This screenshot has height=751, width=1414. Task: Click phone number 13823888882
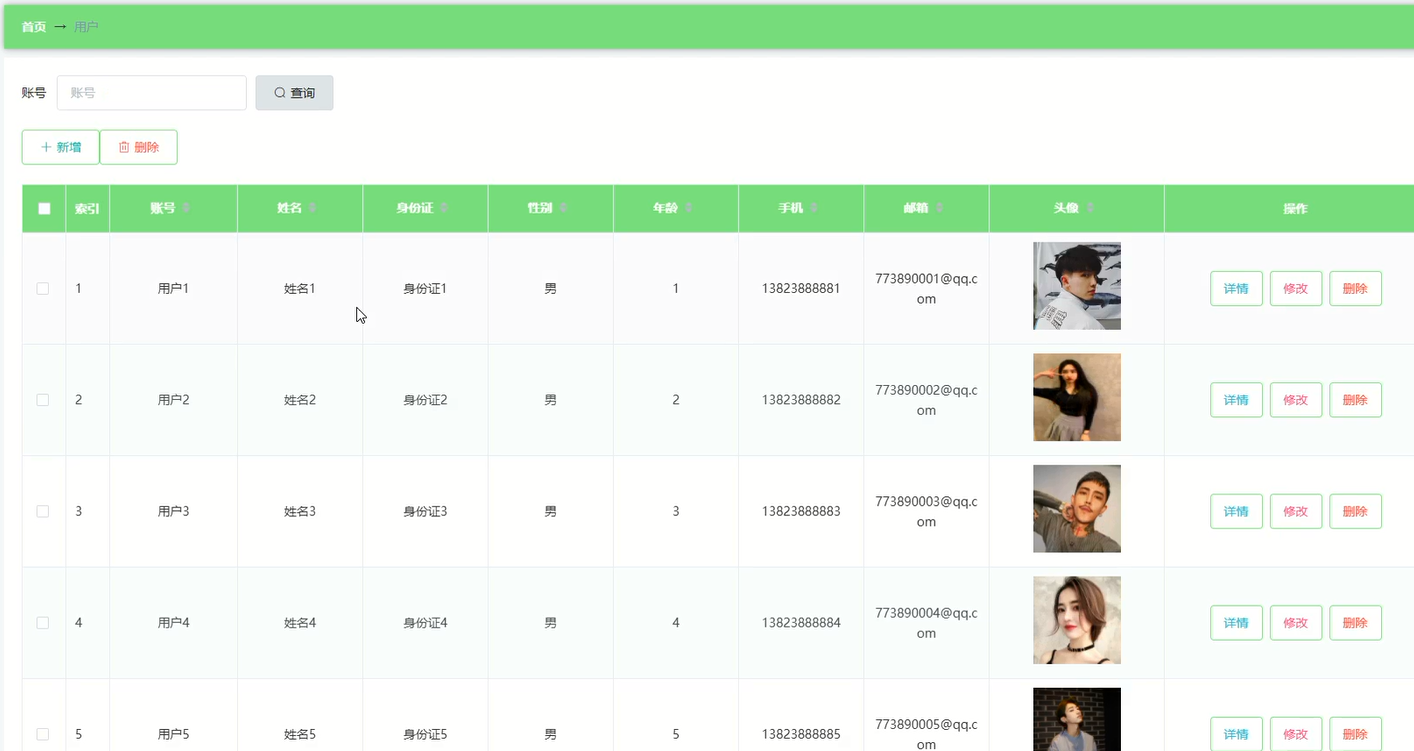coord(801,400)
